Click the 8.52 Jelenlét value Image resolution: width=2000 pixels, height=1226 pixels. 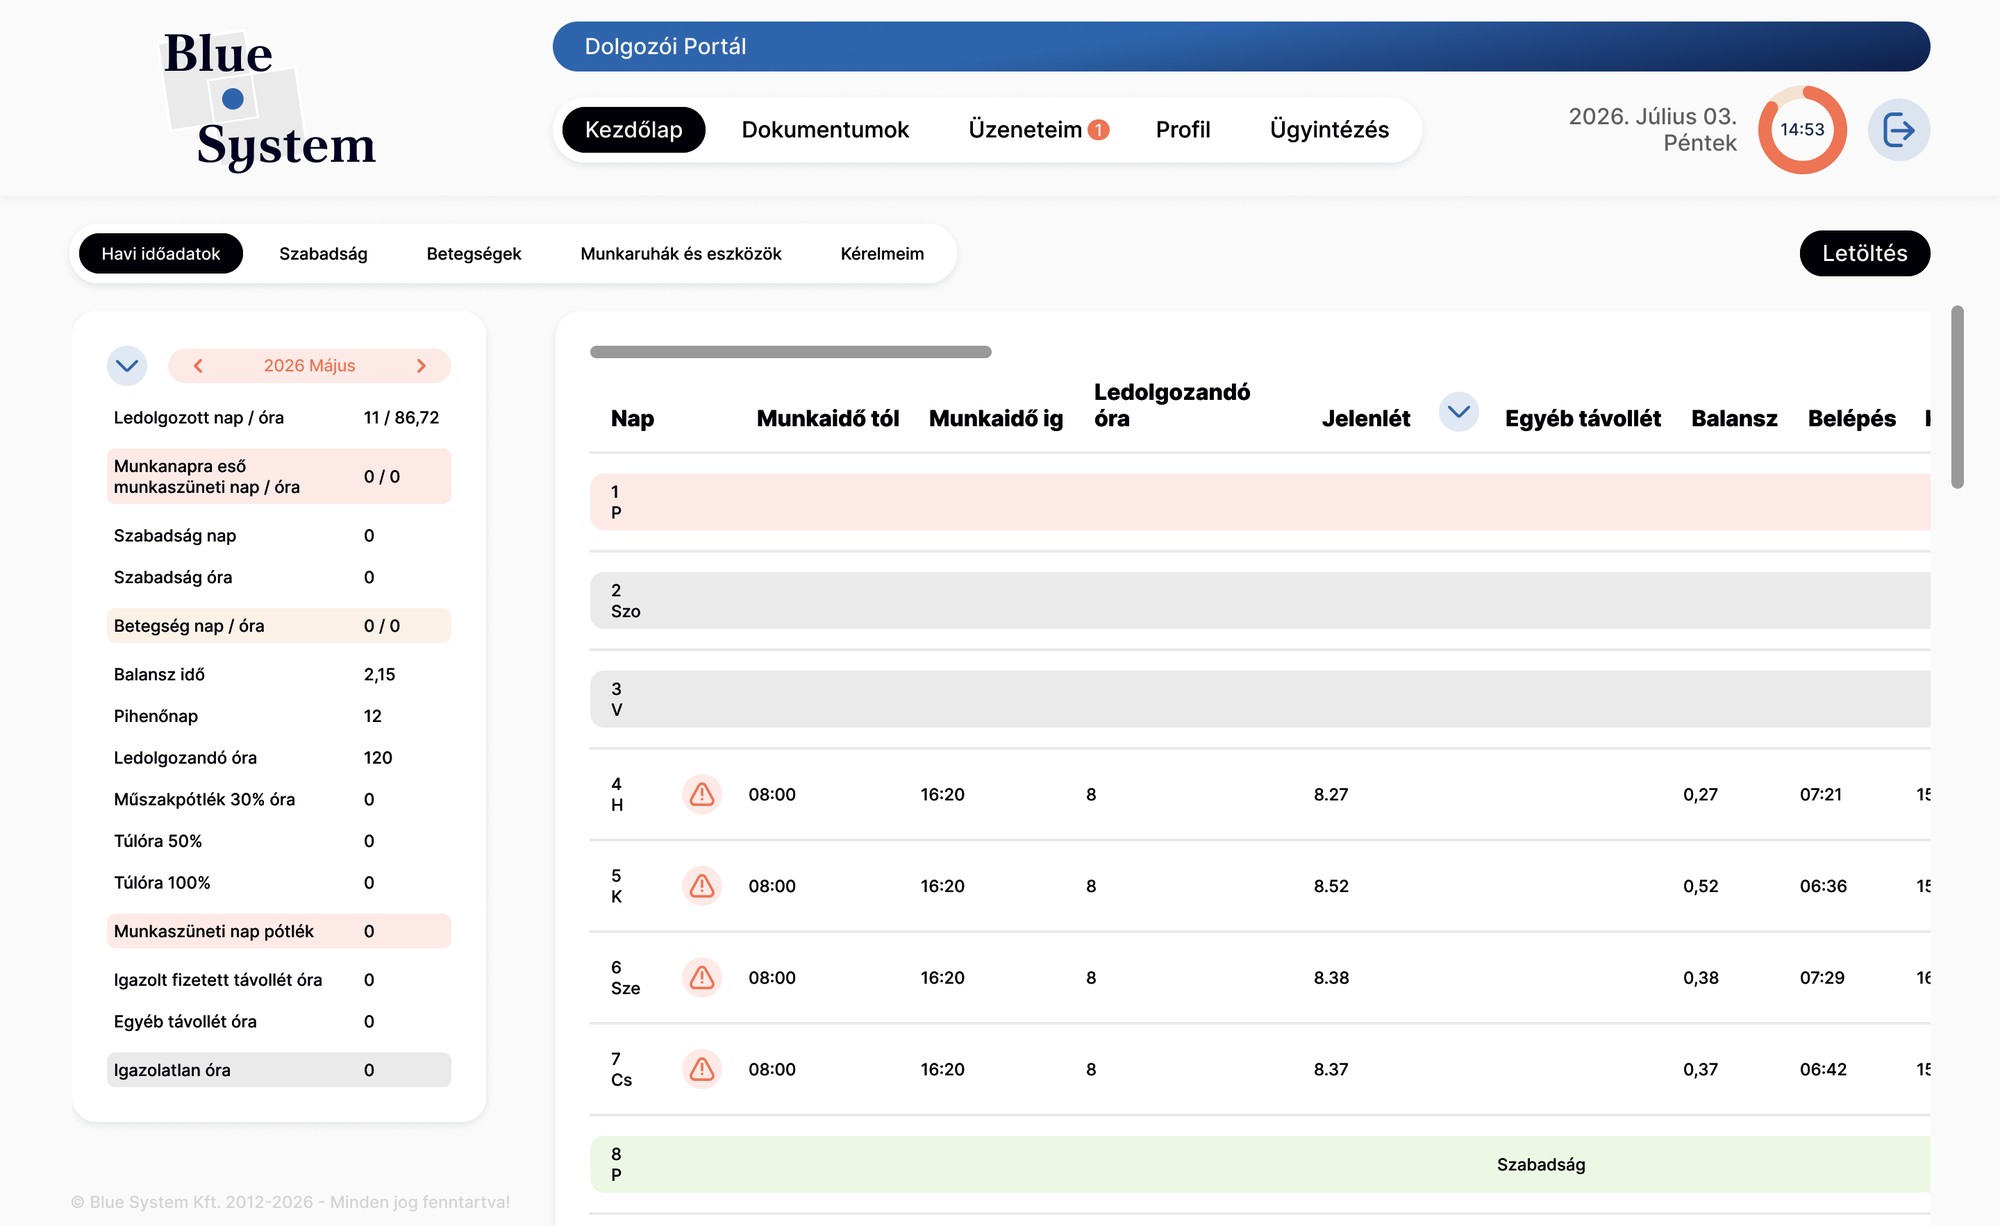pyautogui.click(x=1331, y=886)
